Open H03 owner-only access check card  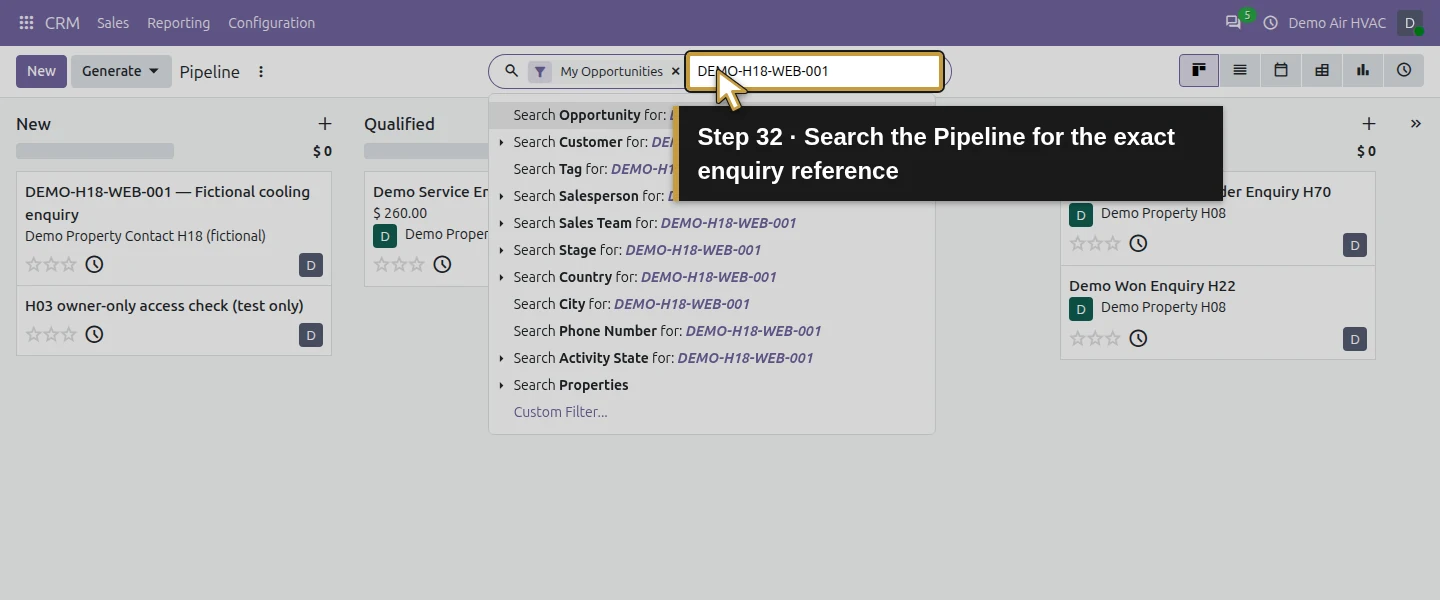pos(174,320)
